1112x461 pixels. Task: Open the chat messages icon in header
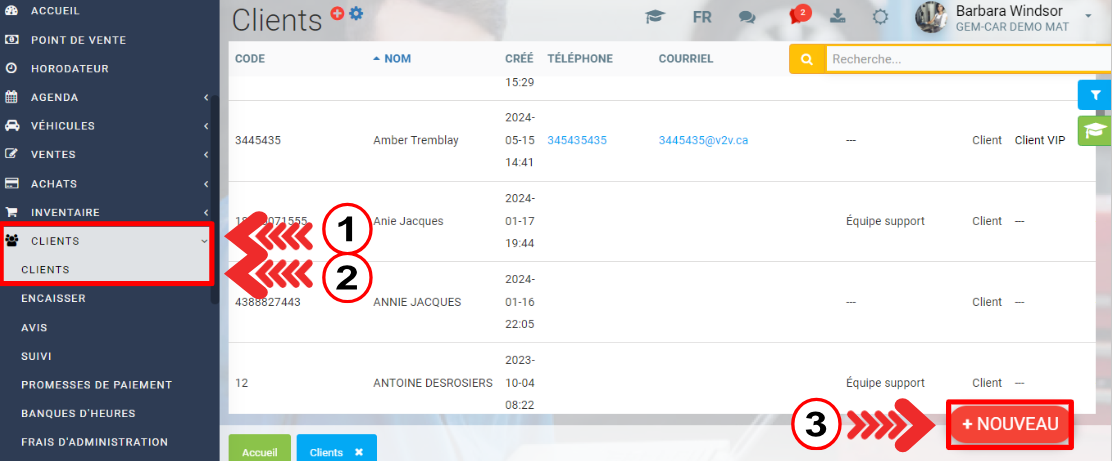pos(747,17)
